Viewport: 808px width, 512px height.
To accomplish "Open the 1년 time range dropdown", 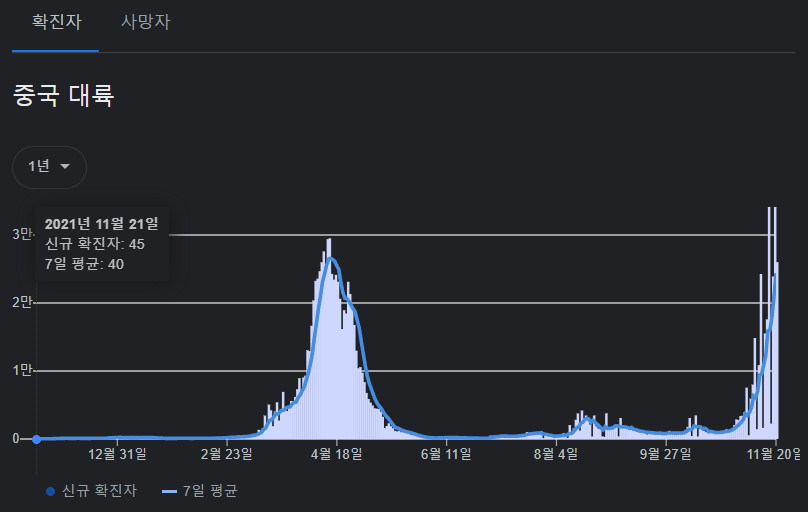I will (x=49, y=167).
